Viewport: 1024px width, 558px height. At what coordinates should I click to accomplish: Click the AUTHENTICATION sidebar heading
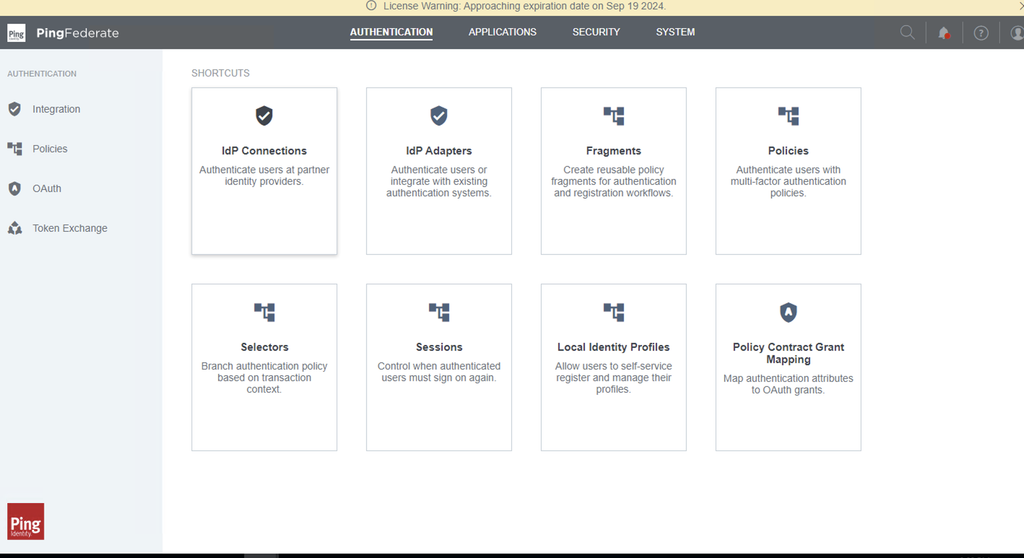tap(42, 74)
